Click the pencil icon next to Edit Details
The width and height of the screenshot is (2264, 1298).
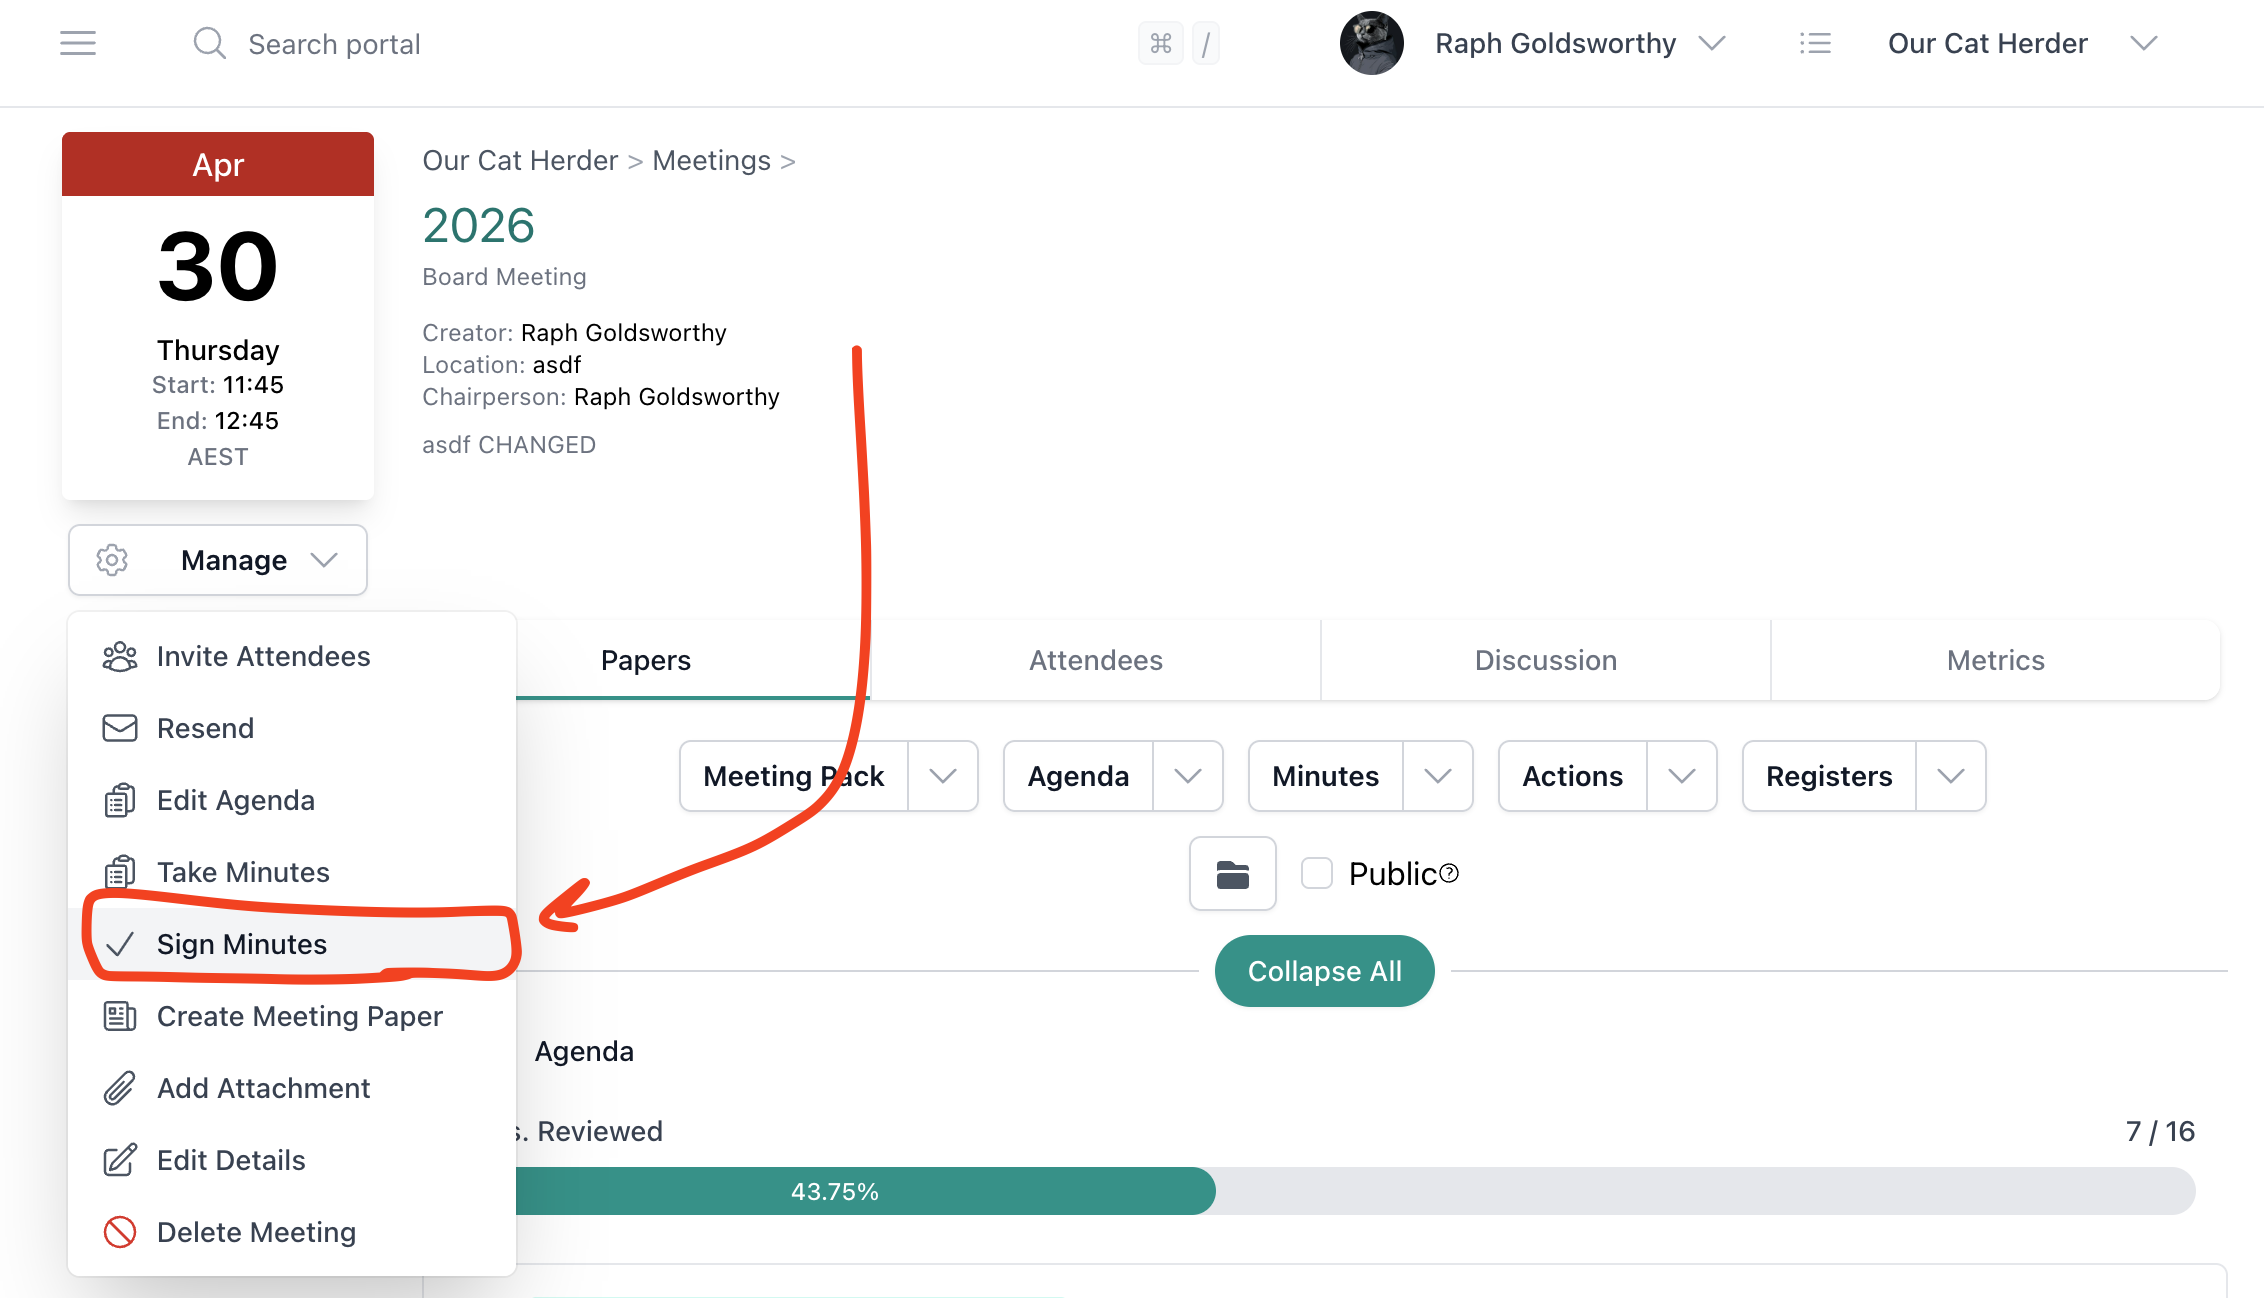coord(120,1160)
